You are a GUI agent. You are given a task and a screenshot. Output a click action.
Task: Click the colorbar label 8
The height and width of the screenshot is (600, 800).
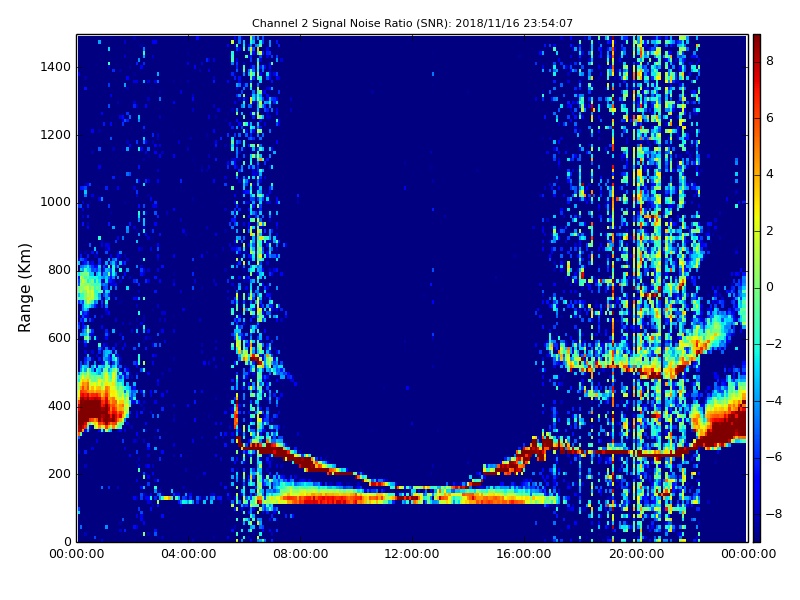tap(770, 61)
